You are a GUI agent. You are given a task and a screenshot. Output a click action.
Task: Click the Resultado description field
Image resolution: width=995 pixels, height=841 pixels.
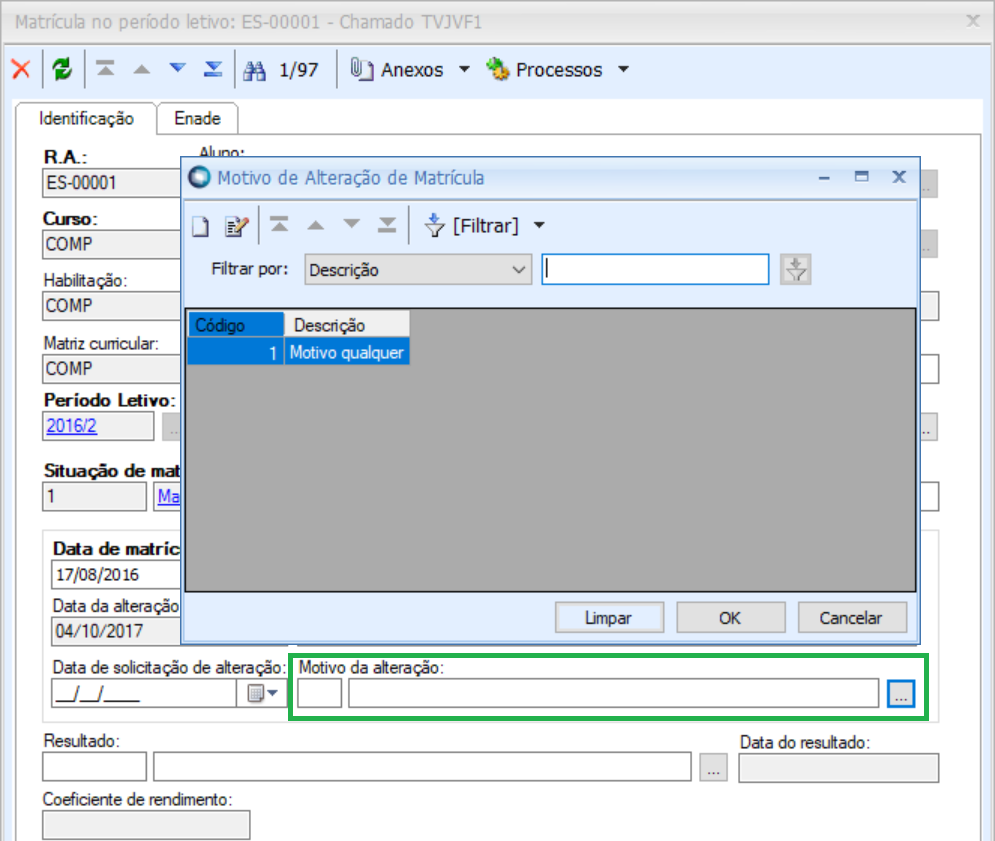[x=423, y=767]
